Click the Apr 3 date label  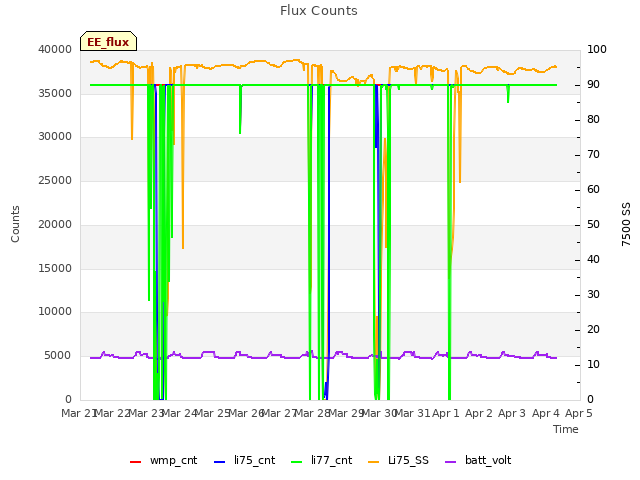coord(512,413)
